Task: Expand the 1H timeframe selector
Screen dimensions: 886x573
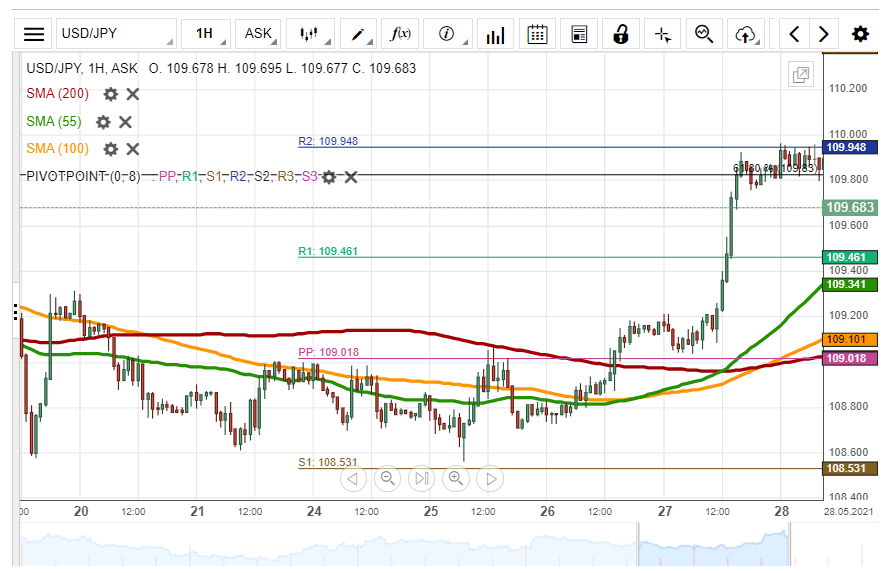Action: click(x=205, y=34)
